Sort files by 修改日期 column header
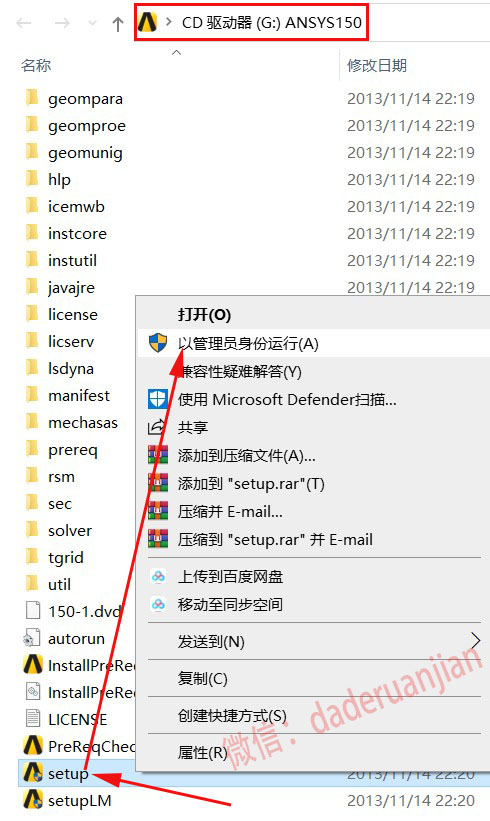 coord(377,65)
